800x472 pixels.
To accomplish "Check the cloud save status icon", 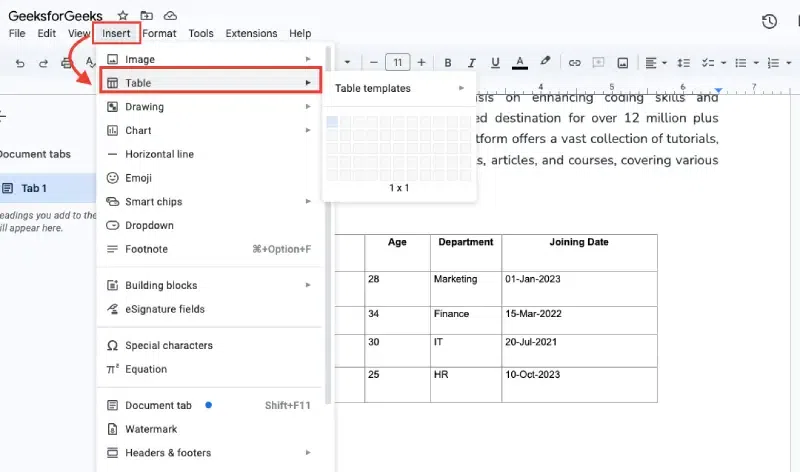I will (170, 15).
